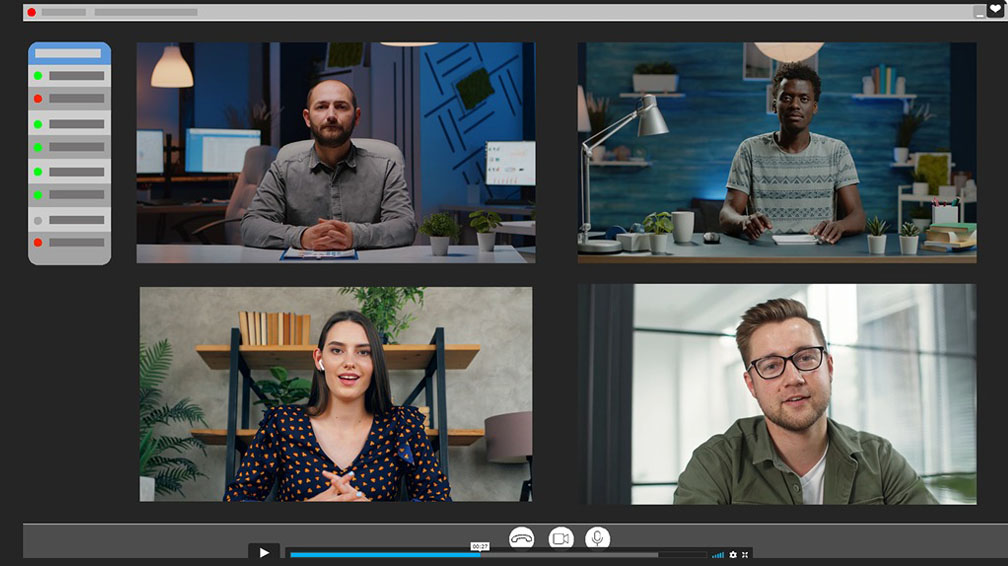End the call with the hang-up button
1008x566 pixels.
pos(521,538)
